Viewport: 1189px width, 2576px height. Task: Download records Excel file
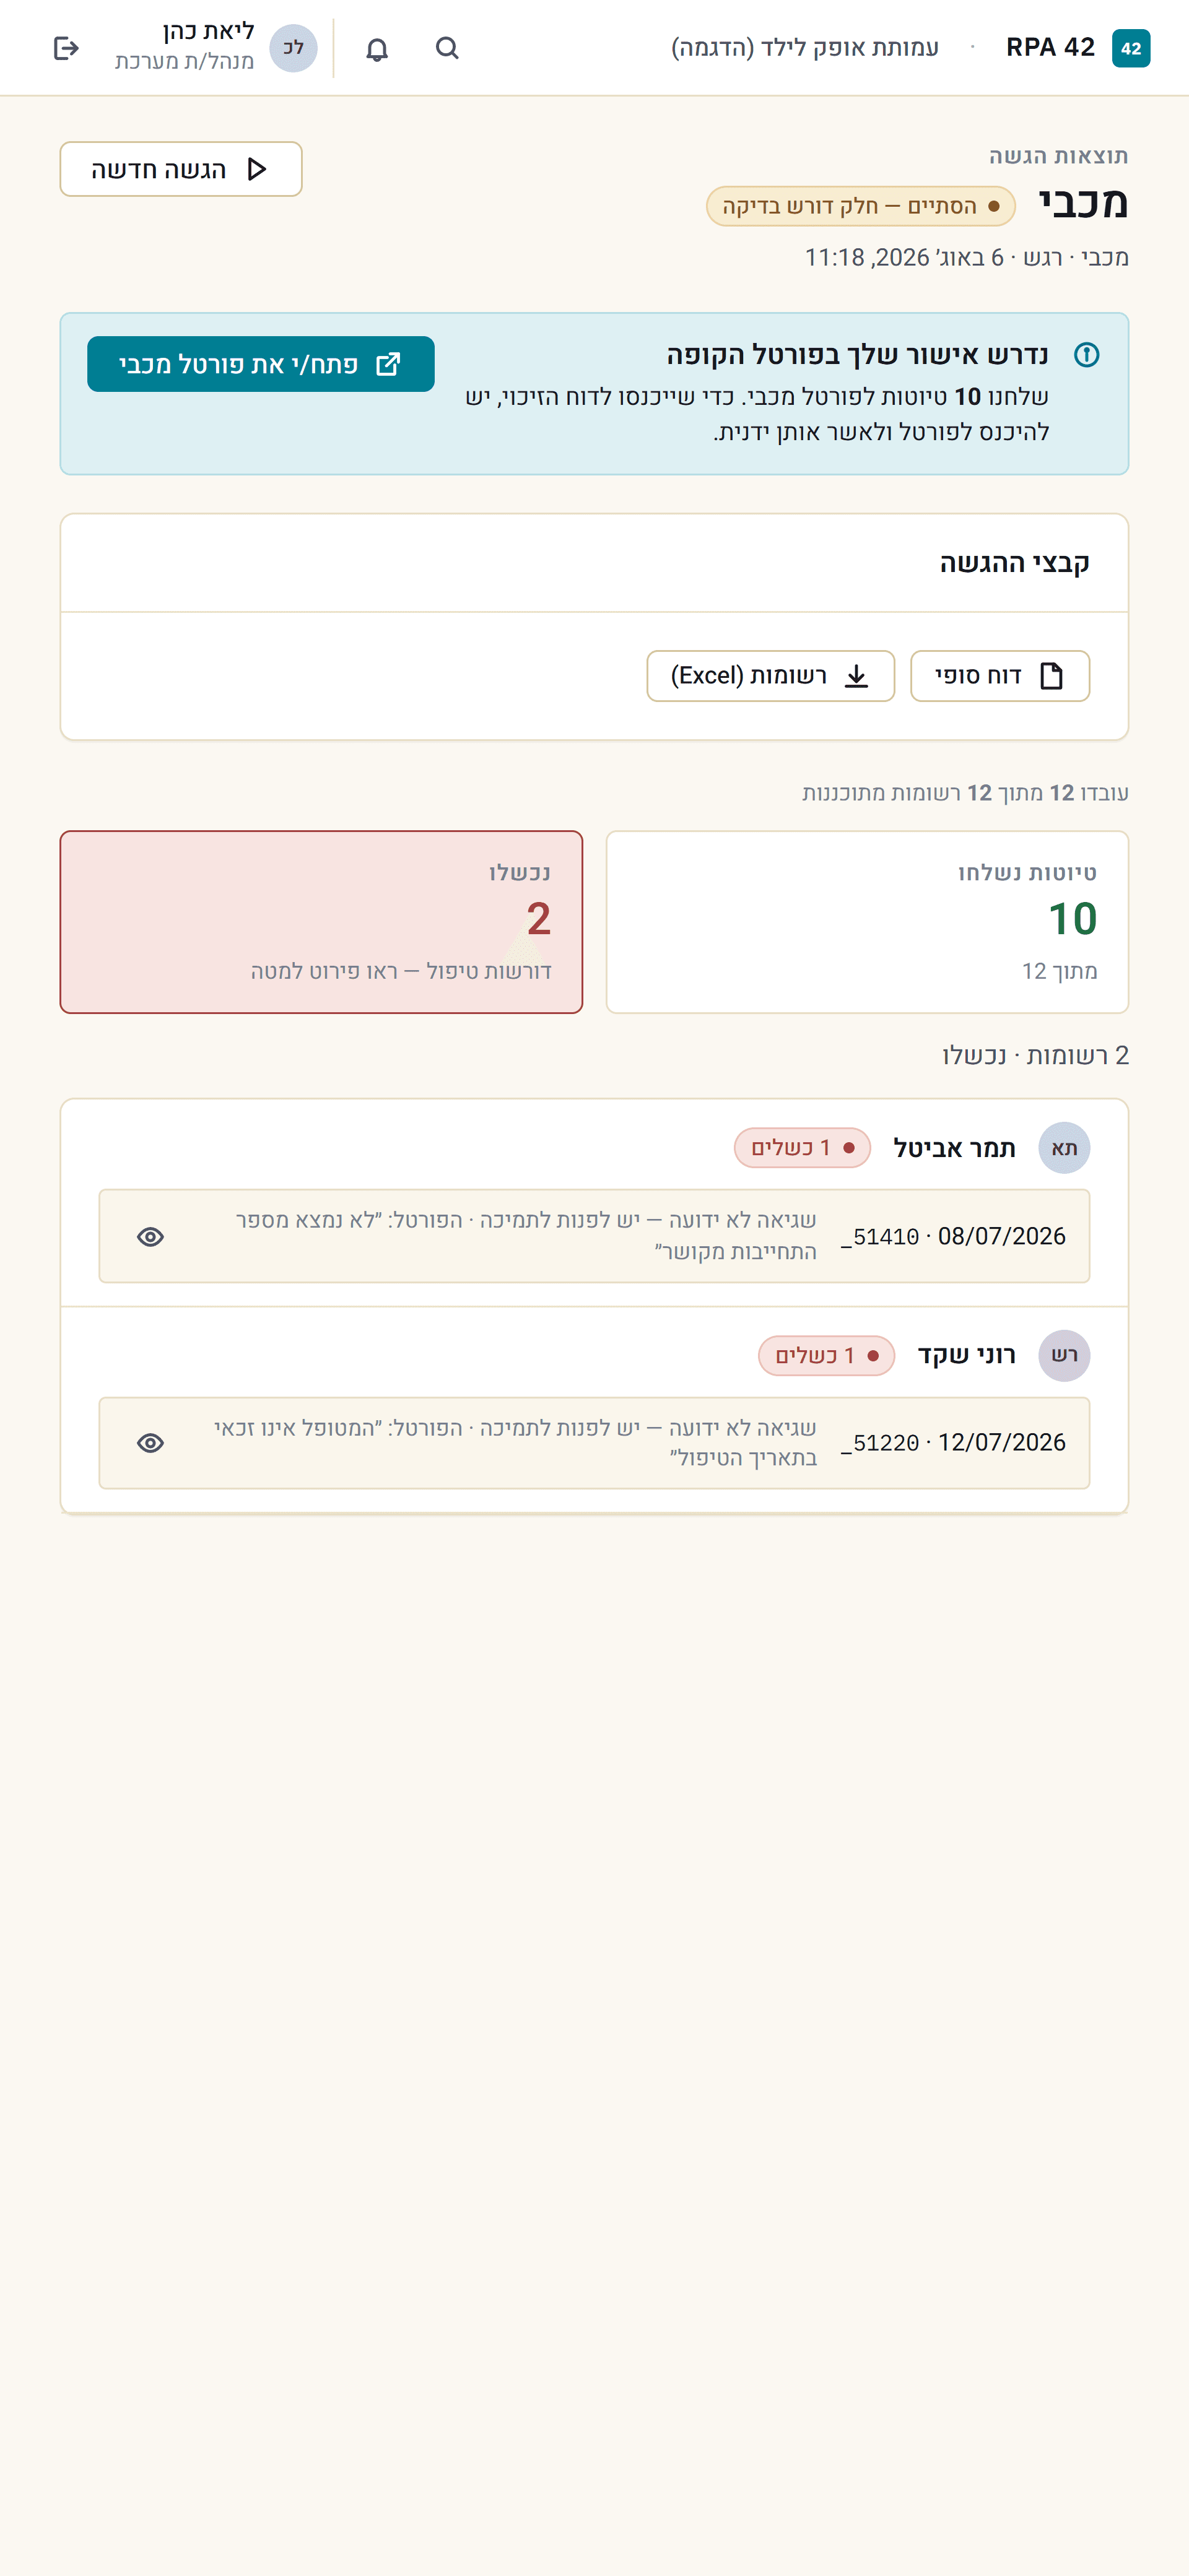click(771, 676)
